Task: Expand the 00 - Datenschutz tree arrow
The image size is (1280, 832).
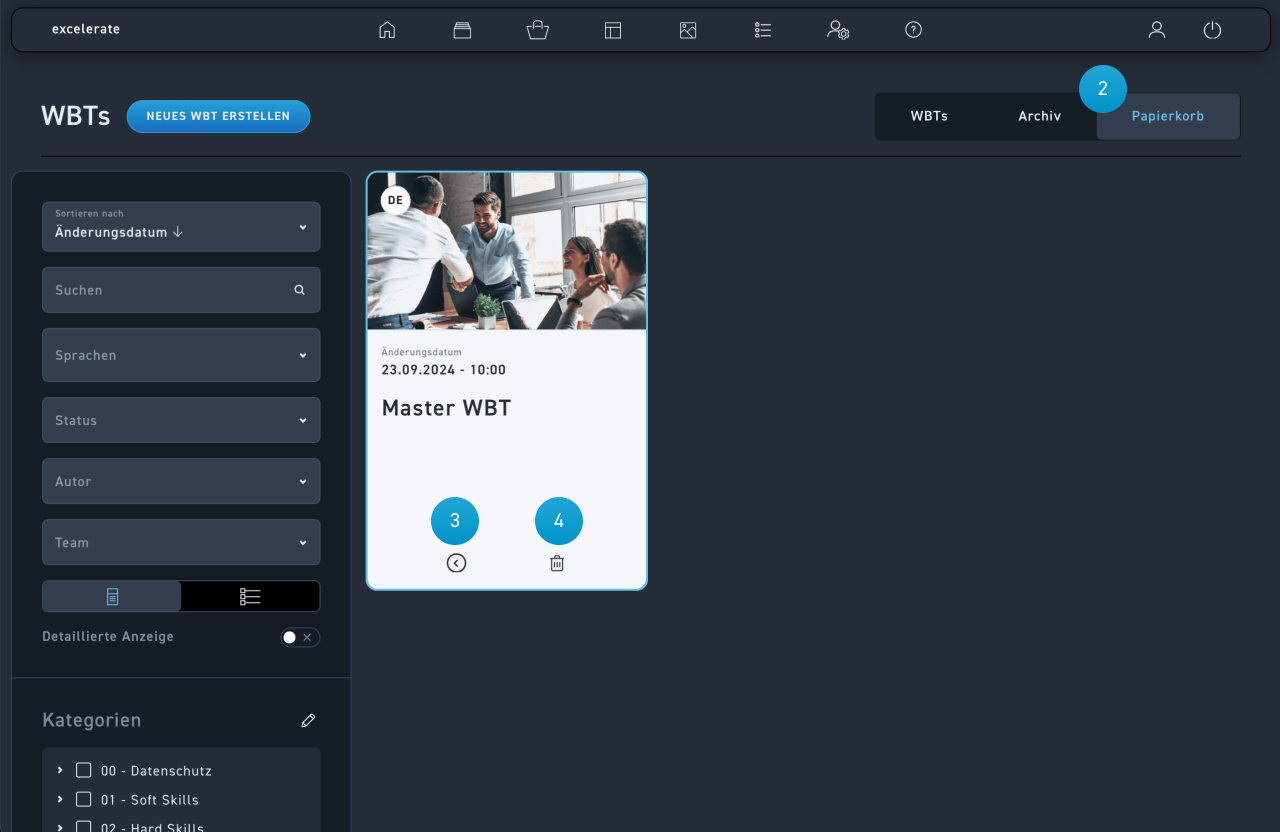Action: [60, 770]
